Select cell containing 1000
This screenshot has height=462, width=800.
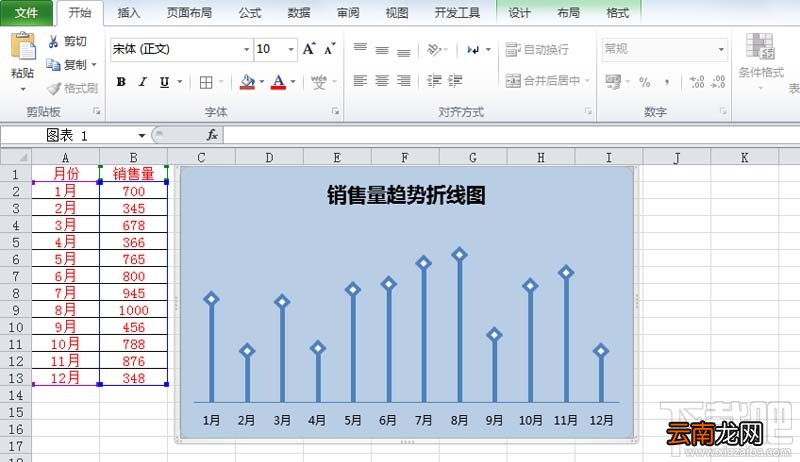[x=133, y=310]
